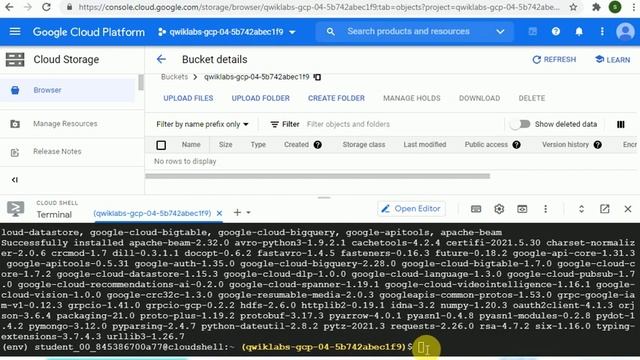Open the top bar settings kebab menu
Image resolution: width=640 pixels, height=360 pixels.
(x=602, y=31)
